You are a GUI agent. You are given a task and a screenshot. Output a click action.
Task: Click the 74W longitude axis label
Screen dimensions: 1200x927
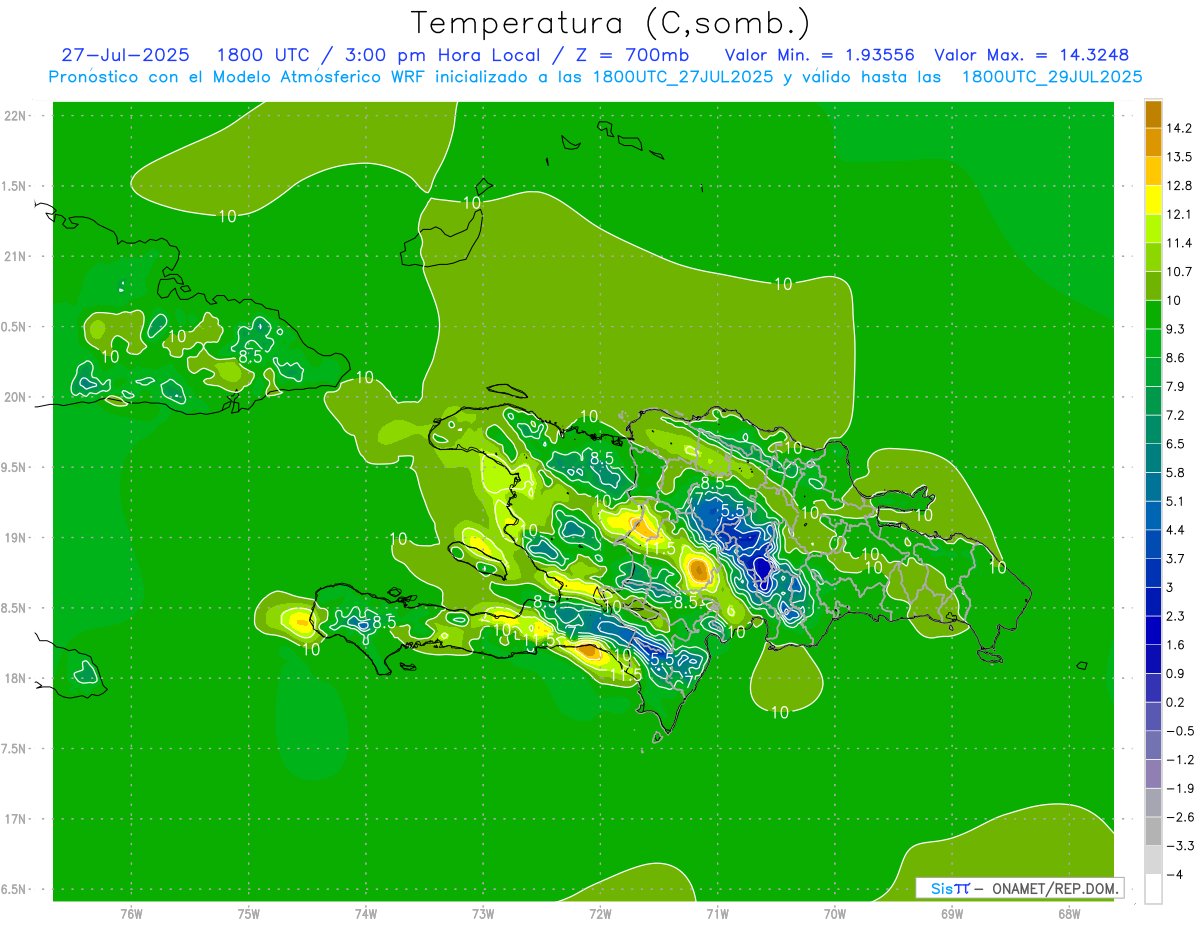[366, 914]
